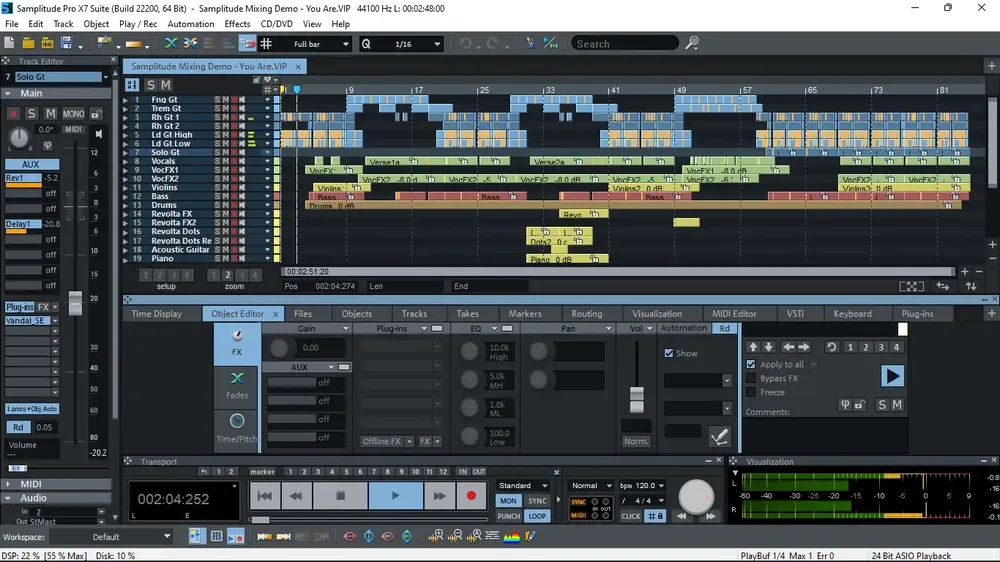This screenshot has width=1000, height=562.
Task: Enable the Bypass FX checkbox
Action: point(751,378)
